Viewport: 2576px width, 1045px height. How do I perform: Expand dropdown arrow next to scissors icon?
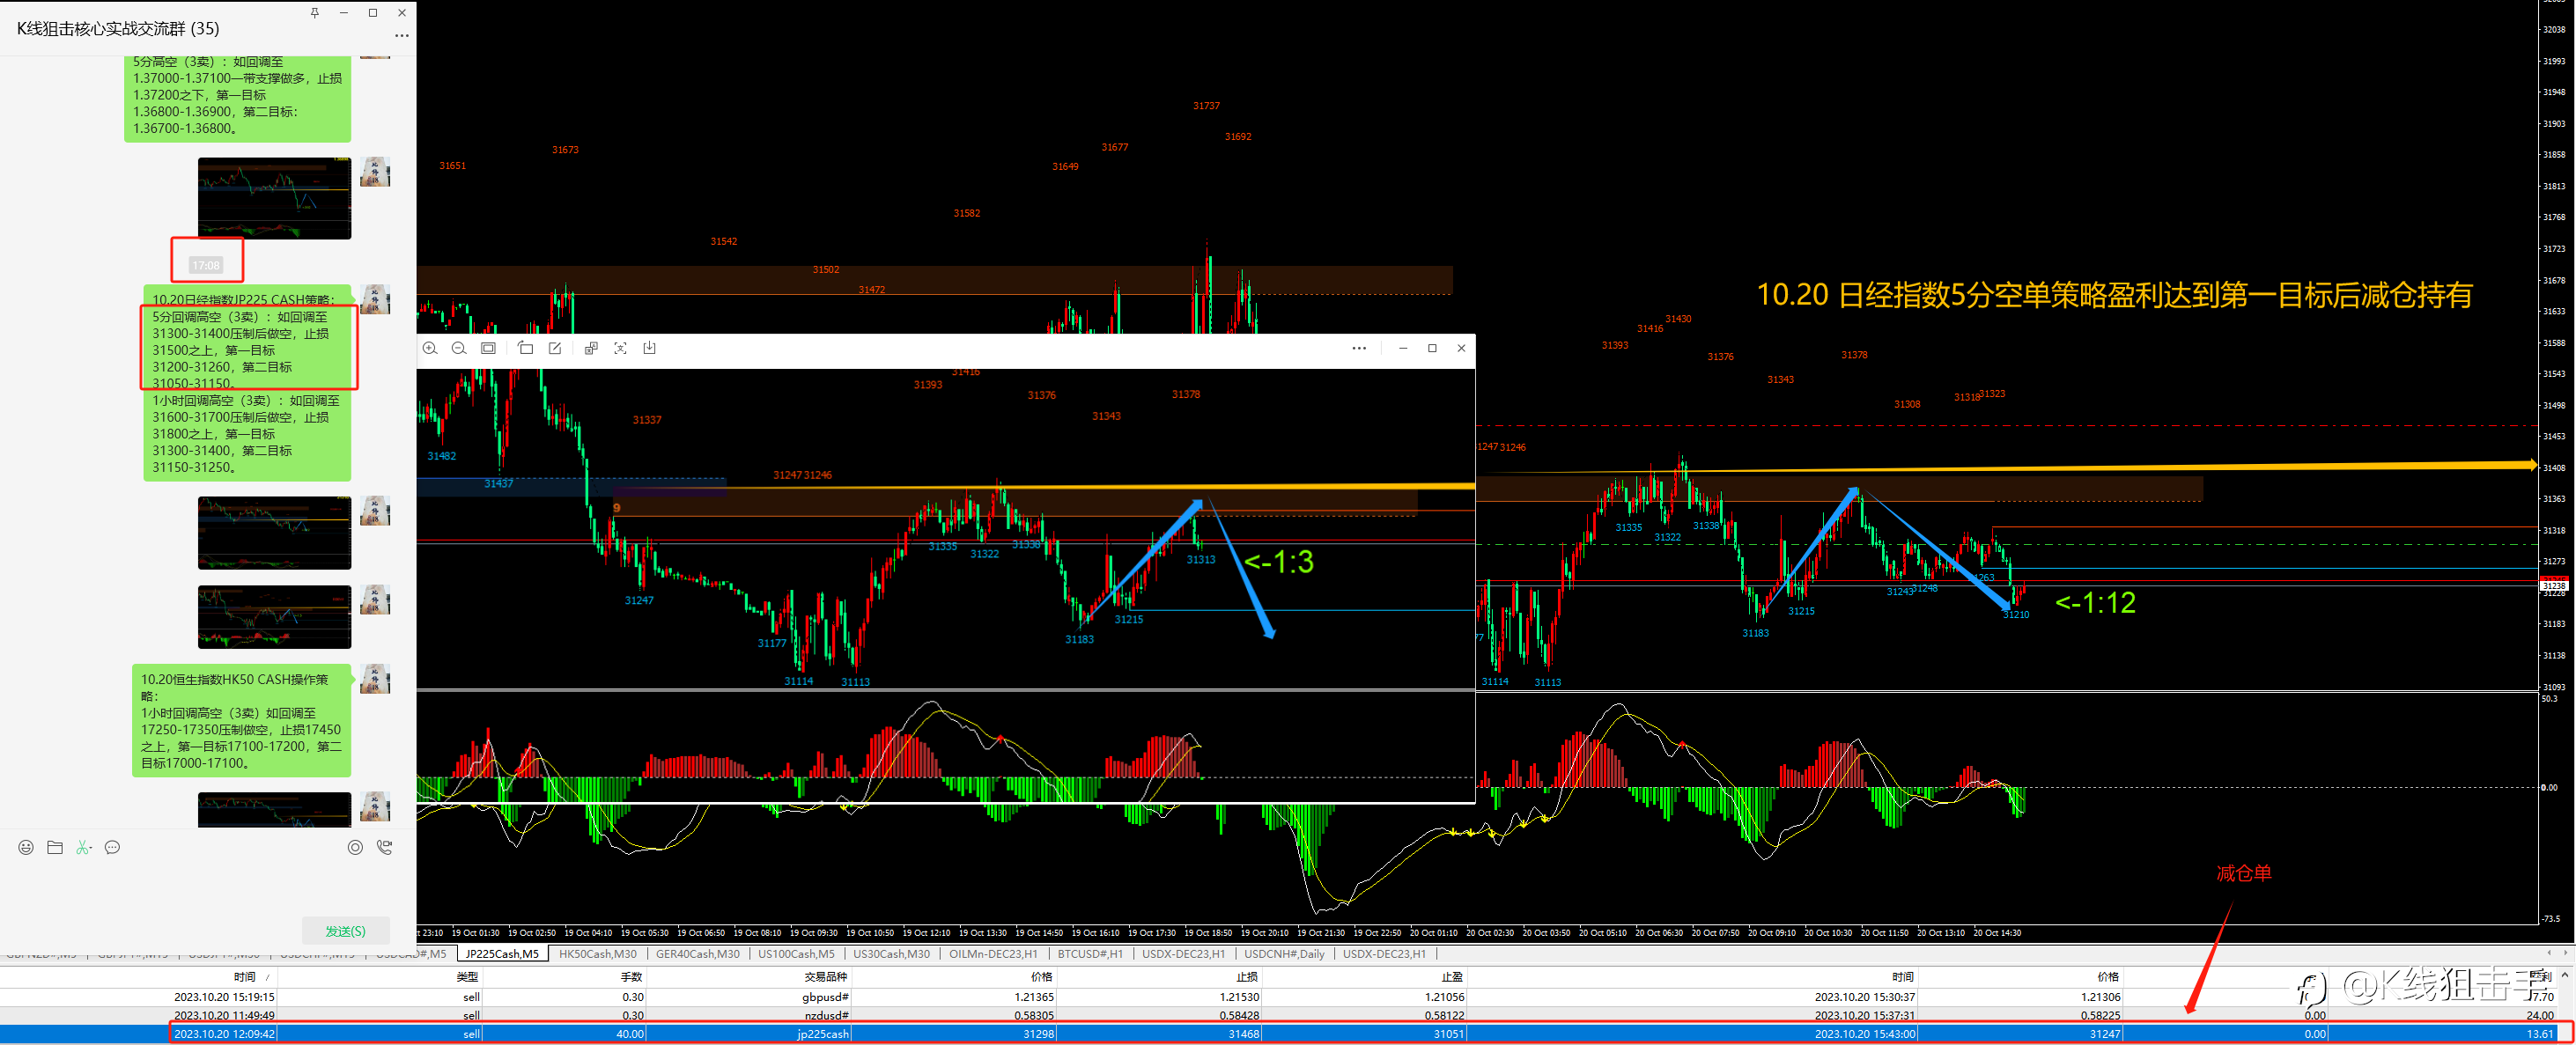pyautogui.click(x=91, y=848)
